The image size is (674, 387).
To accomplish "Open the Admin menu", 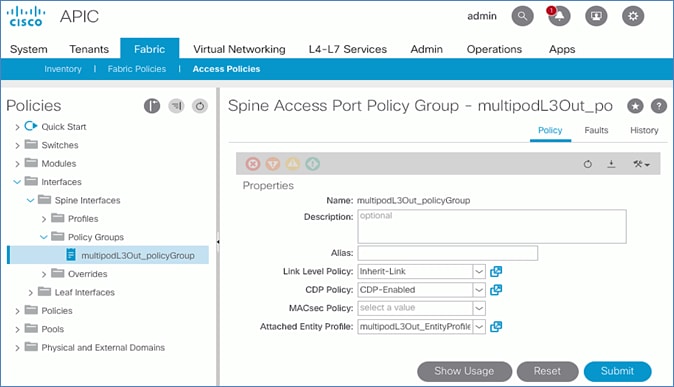I will 426,49.
